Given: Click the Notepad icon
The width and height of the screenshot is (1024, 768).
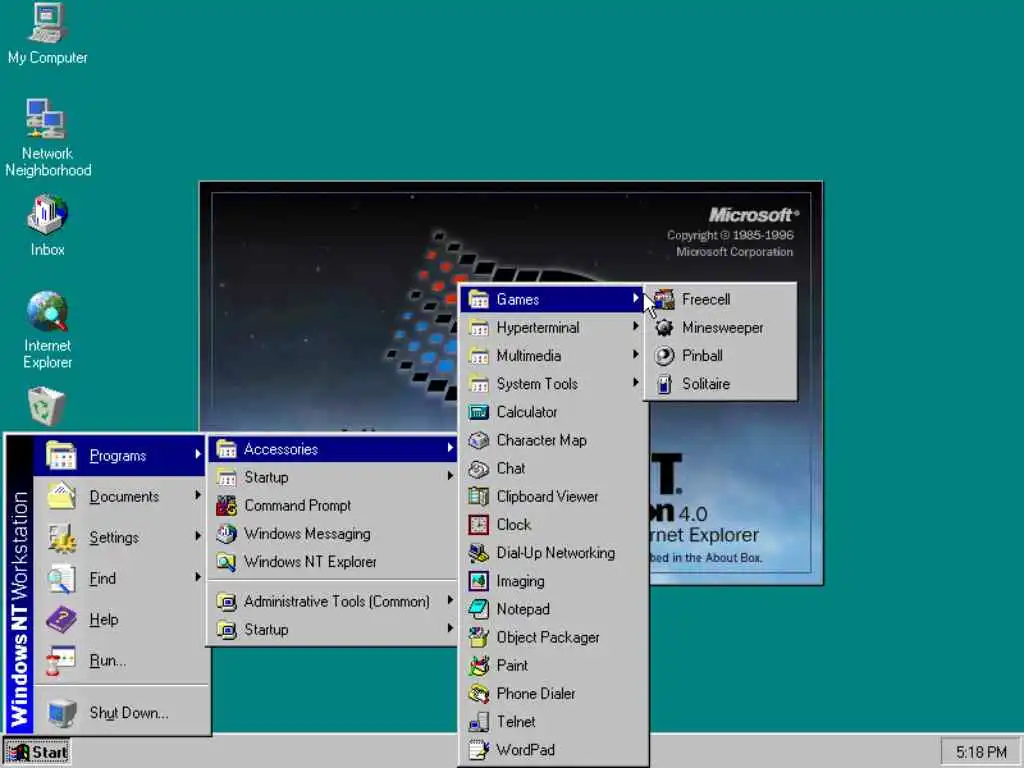Looking at the screenshot, I should tap(479, 609).
